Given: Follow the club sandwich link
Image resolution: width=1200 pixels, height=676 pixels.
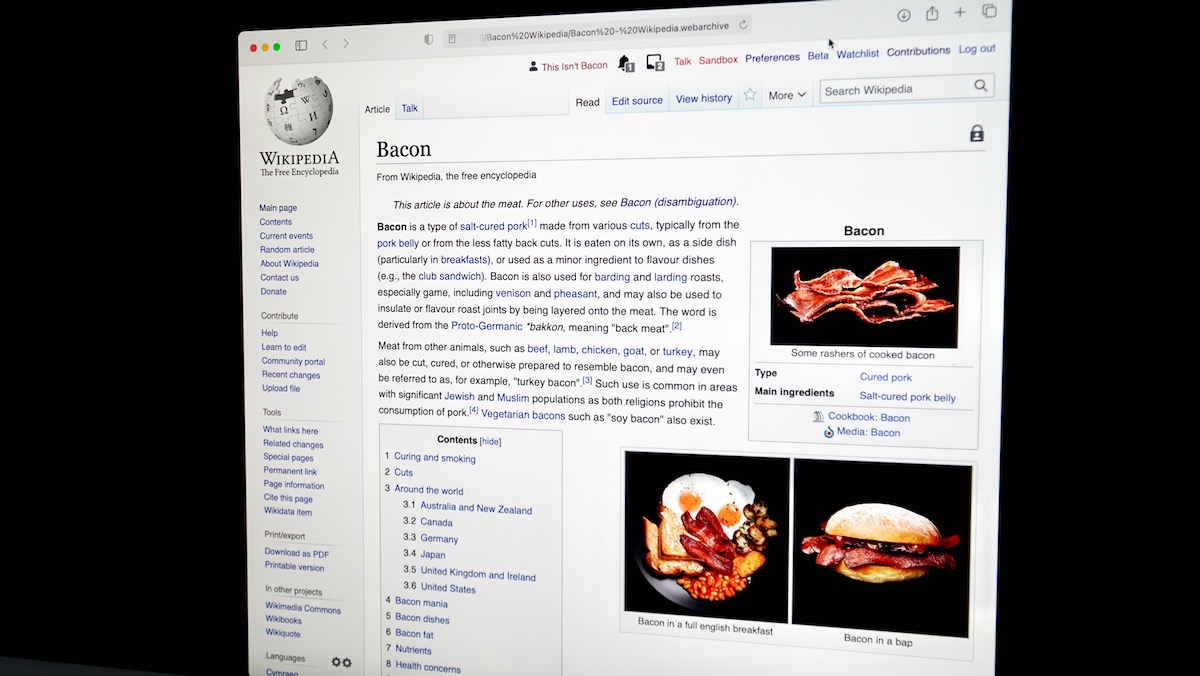Looking at the screenshot, I should (450, 276).
